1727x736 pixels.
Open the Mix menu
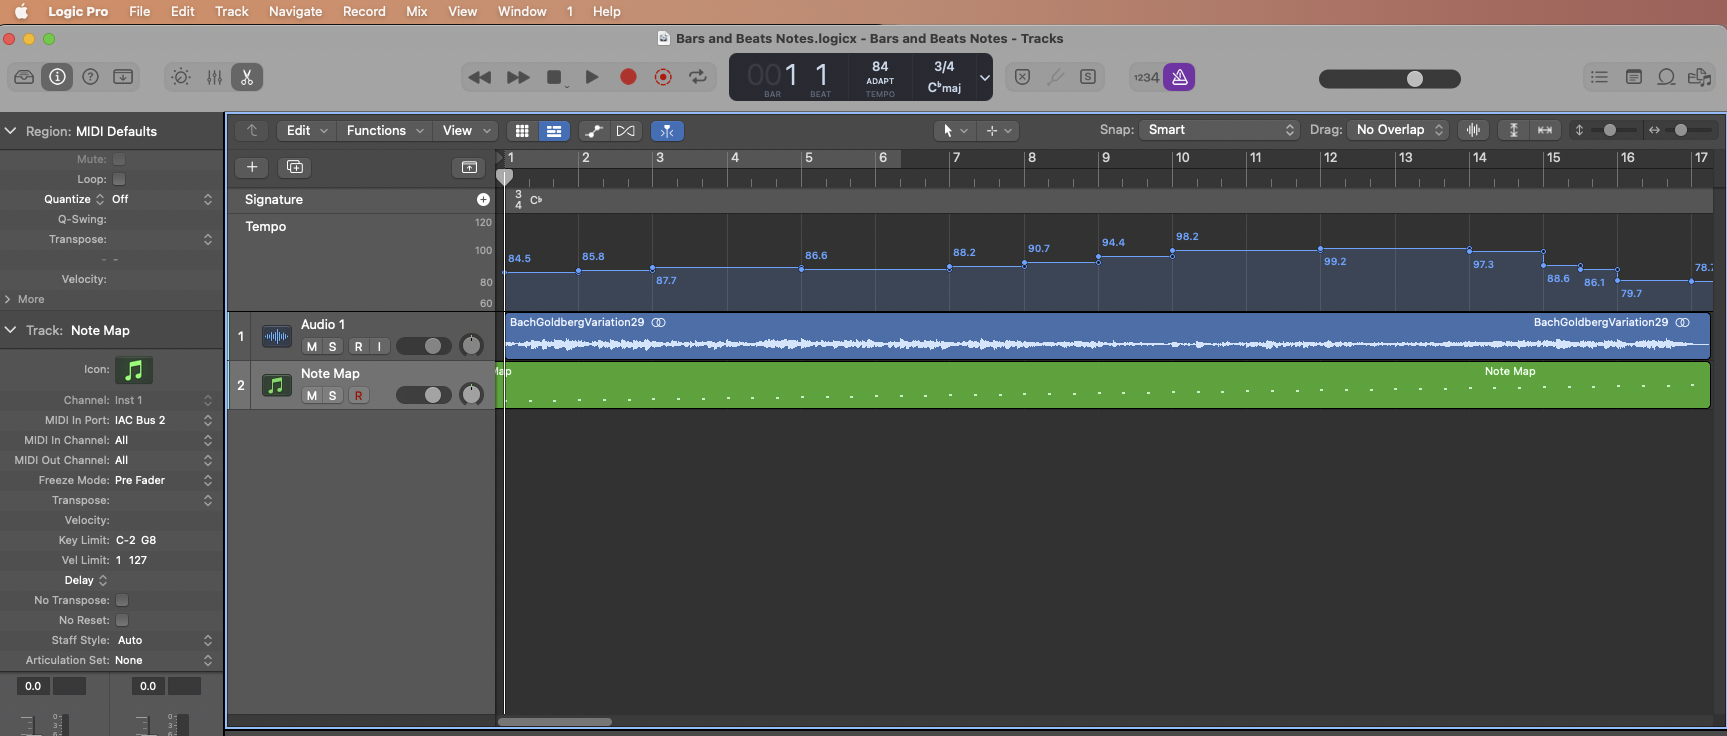click(416, 11)
